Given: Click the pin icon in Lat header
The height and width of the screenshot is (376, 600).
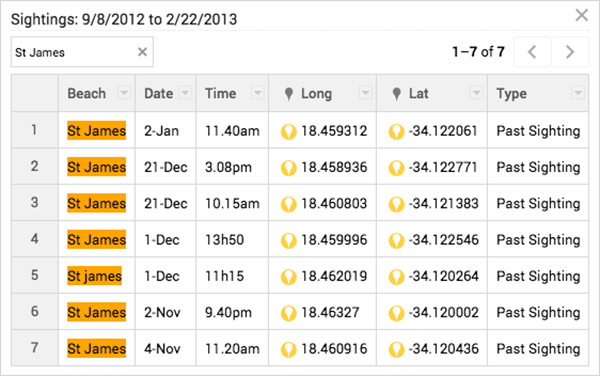Looking at the screenshot, I should (x=397, y=94).
